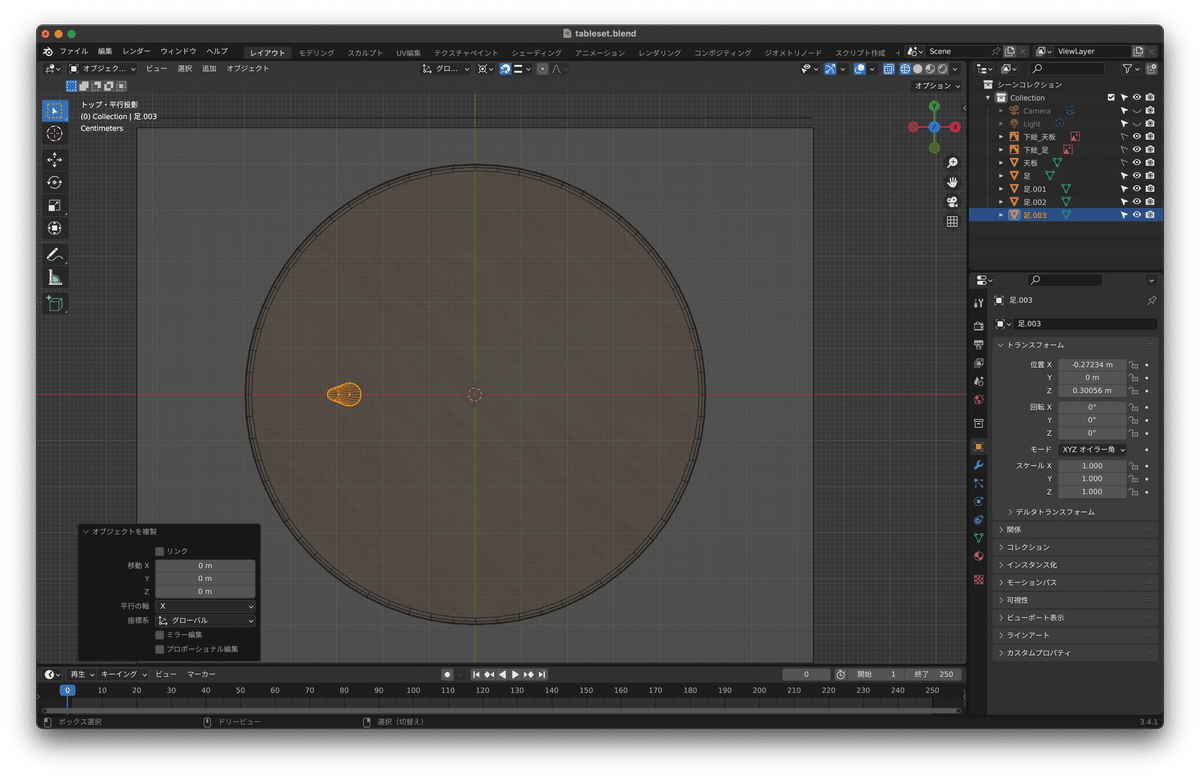Enable the プロポーショナル編集 checkbox
The image size is (1200, 777).
(x=160, y=649)
